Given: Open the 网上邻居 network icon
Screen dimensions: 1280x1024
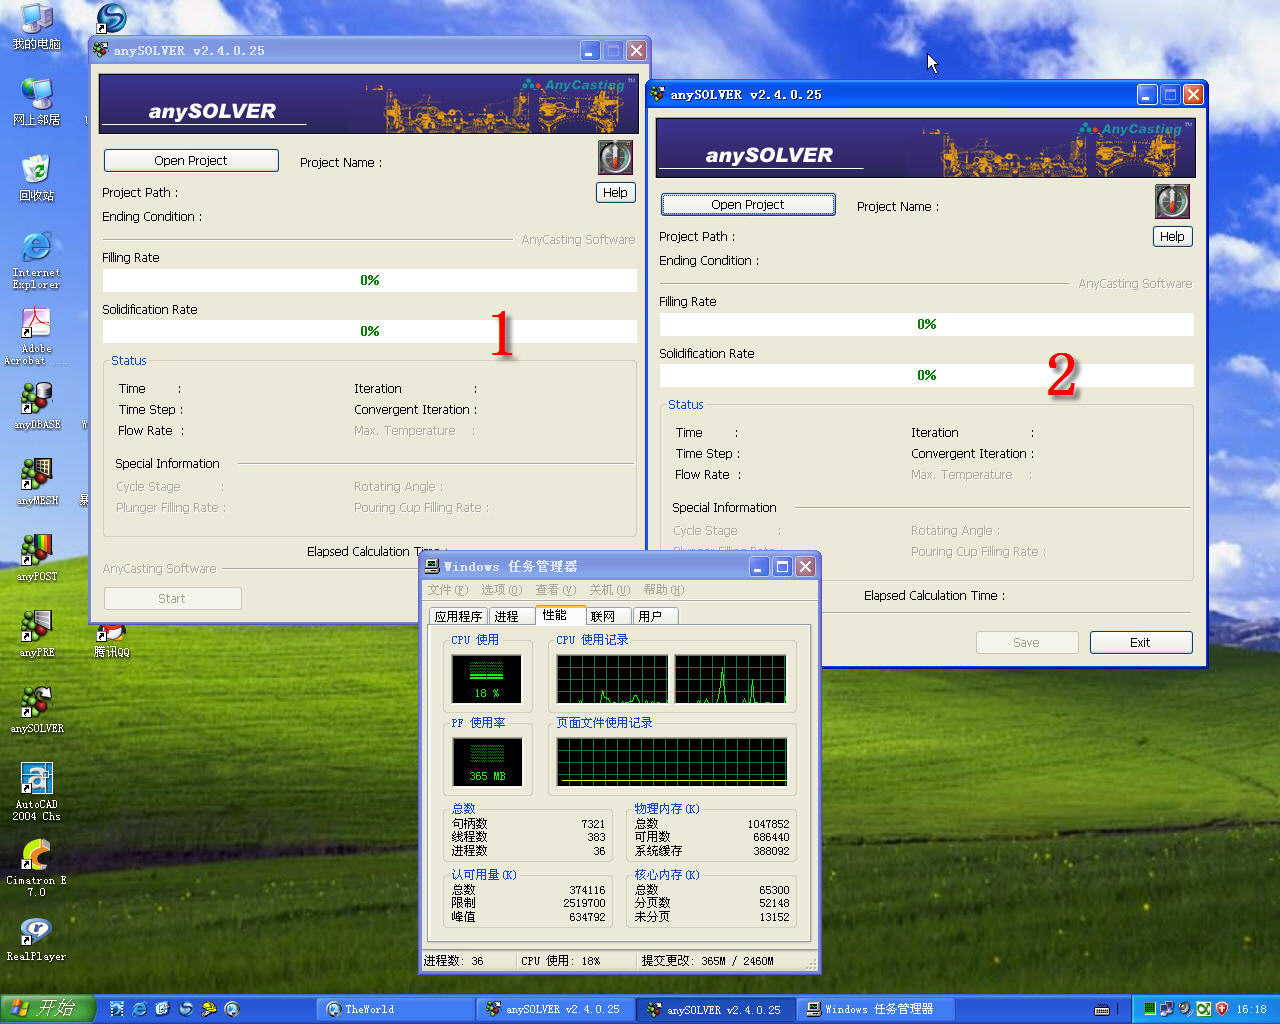Looking at the screenshot, I should 37,101.
